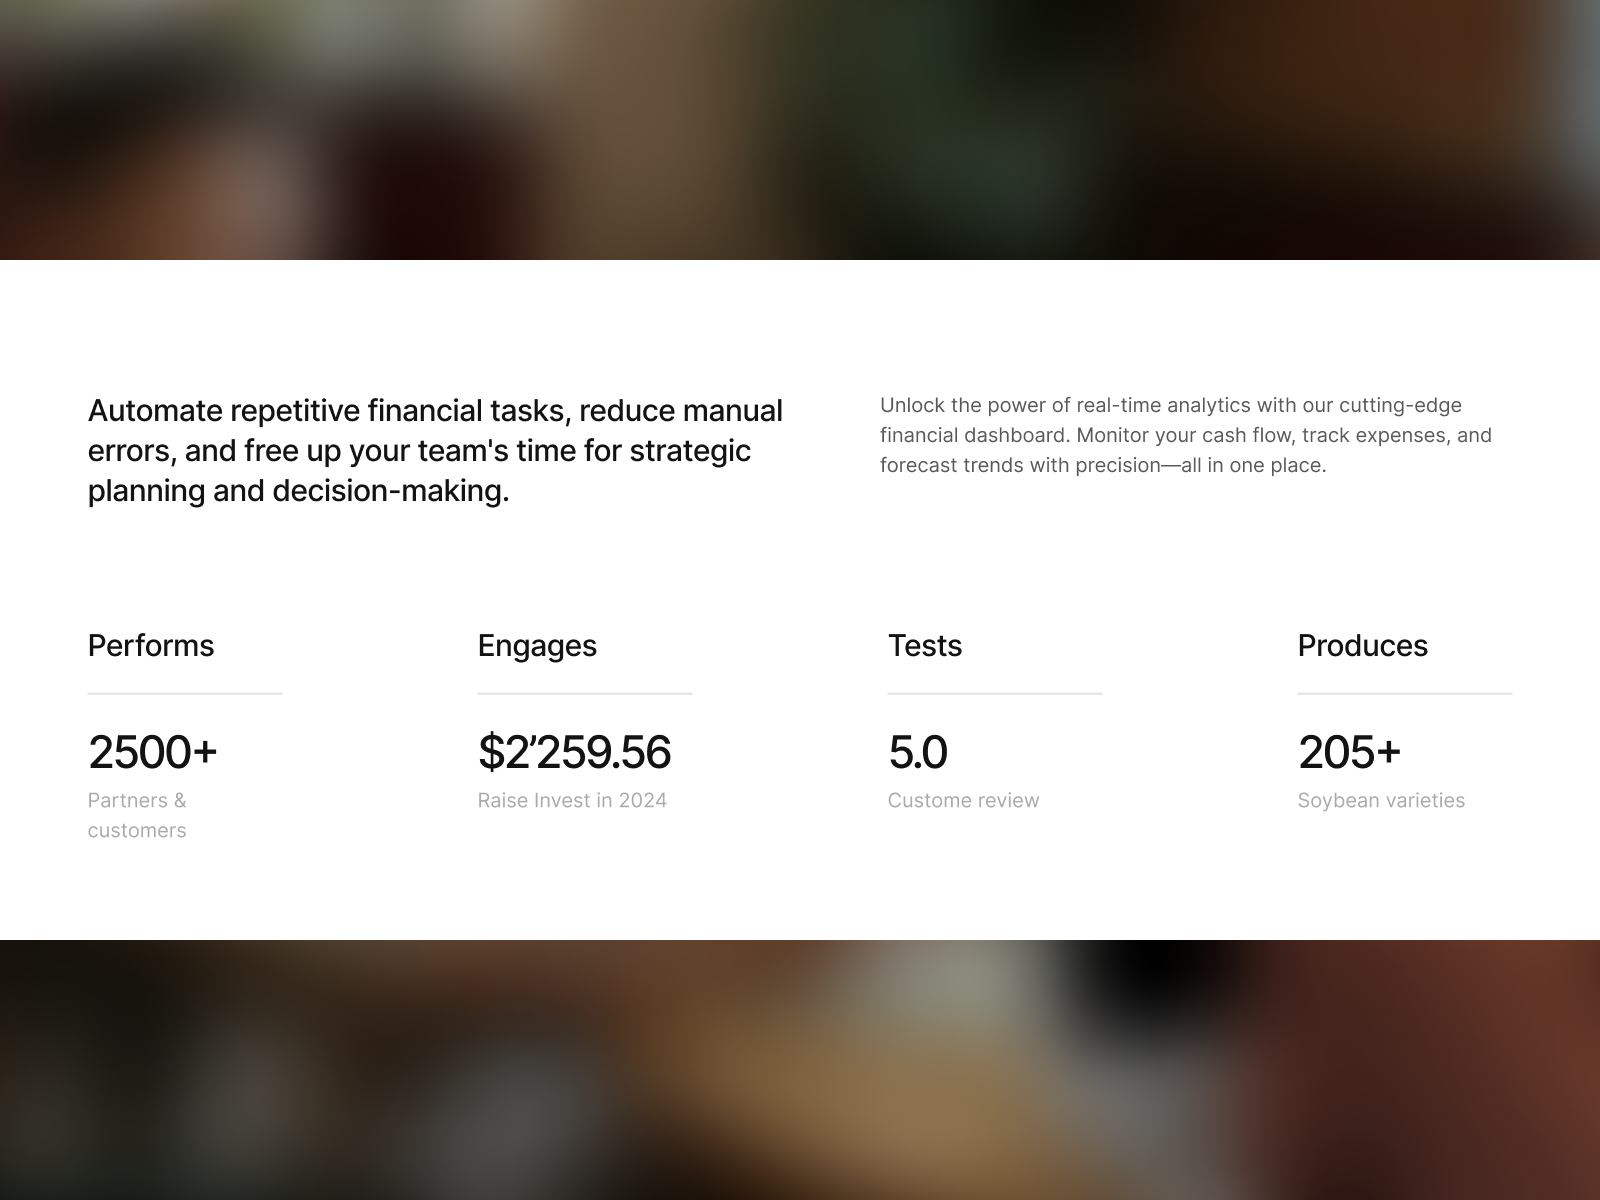Click the Automate repetitive financial tasks headline

tap(435, 451)
